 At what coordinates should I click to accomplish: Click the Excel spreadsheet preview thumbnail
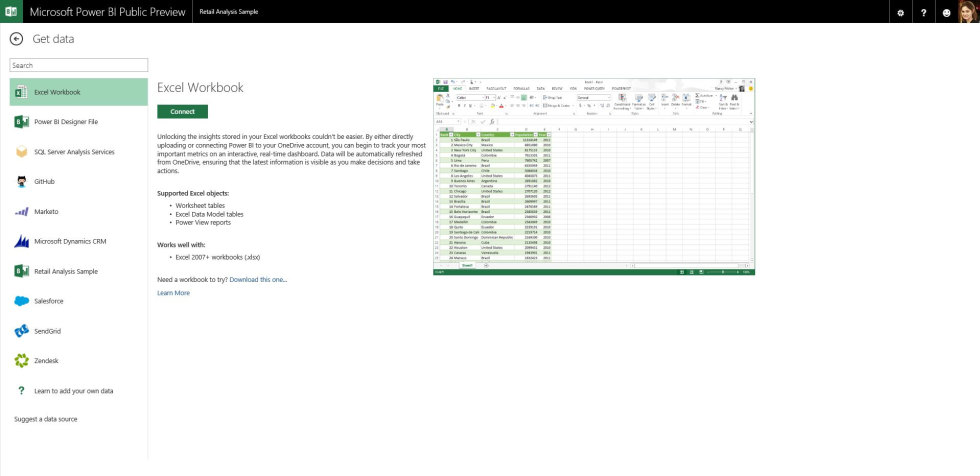tap(594, 177)
